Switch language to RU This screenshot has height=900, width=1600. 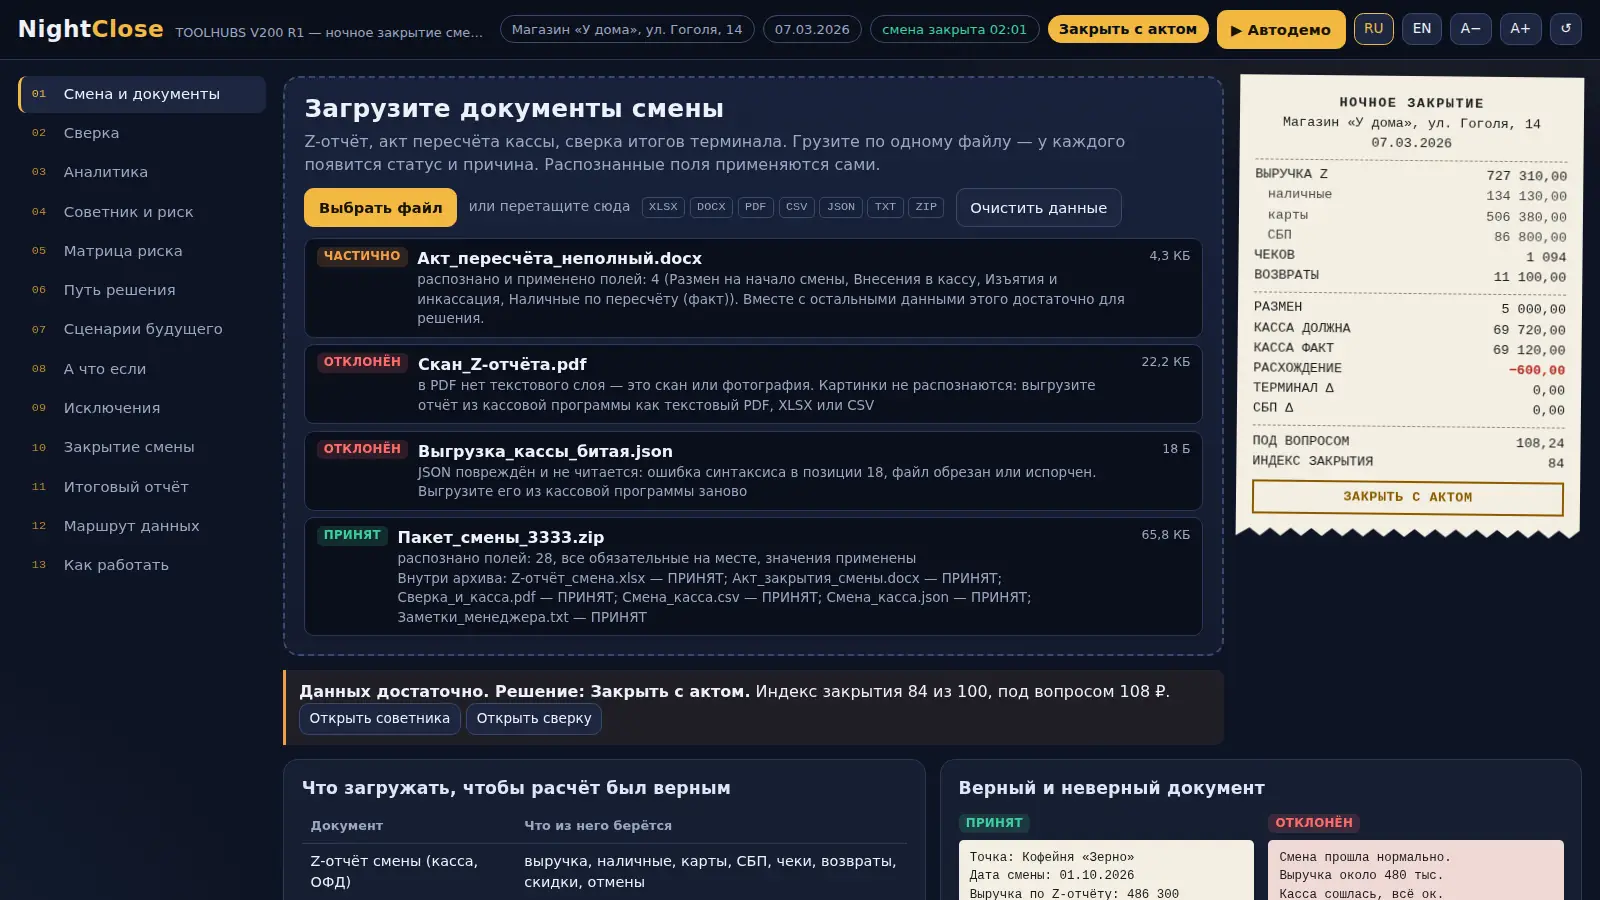[1374, 29]
